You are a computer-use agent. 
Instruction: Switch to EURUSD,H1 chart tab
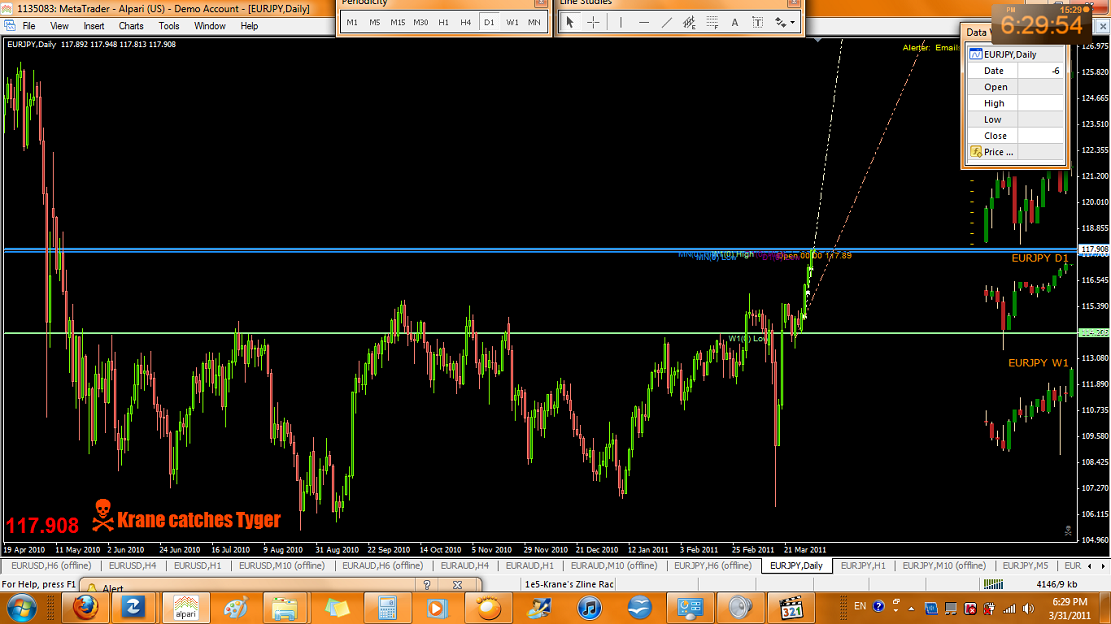198,565
